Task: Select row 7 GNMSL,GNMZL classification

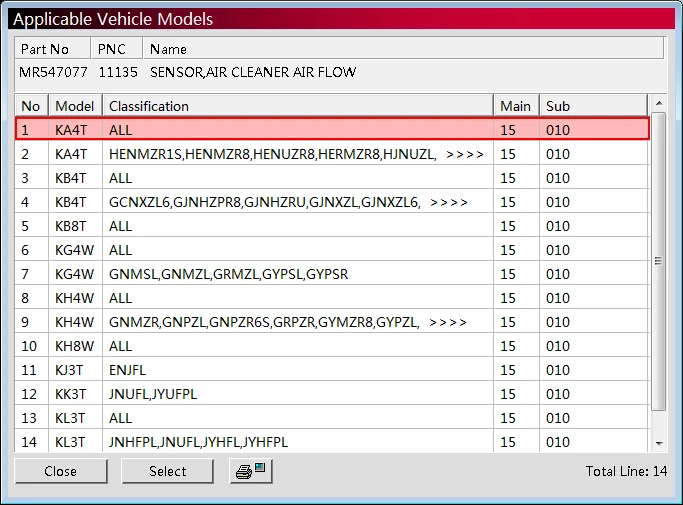Action: pos(229,274)
